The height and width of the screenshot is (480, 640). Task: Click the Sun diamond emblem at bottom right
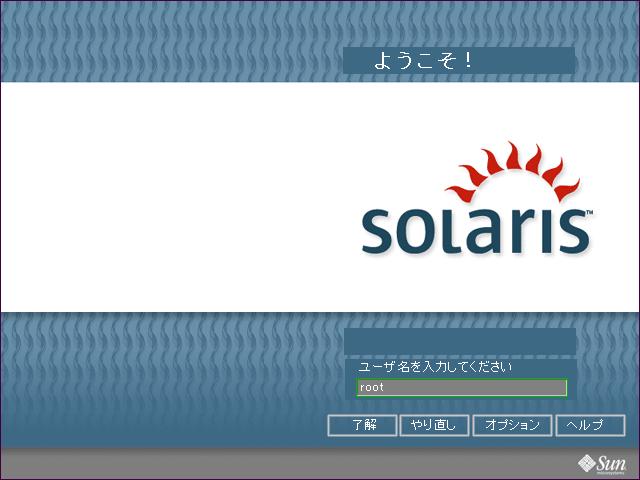point(586,462)
